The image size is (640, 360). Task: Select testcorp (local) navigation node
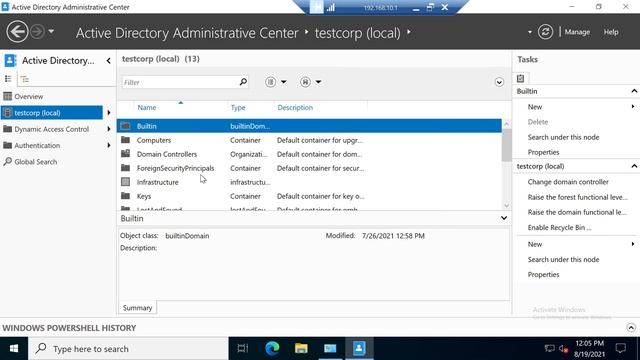tap(52, 113)
